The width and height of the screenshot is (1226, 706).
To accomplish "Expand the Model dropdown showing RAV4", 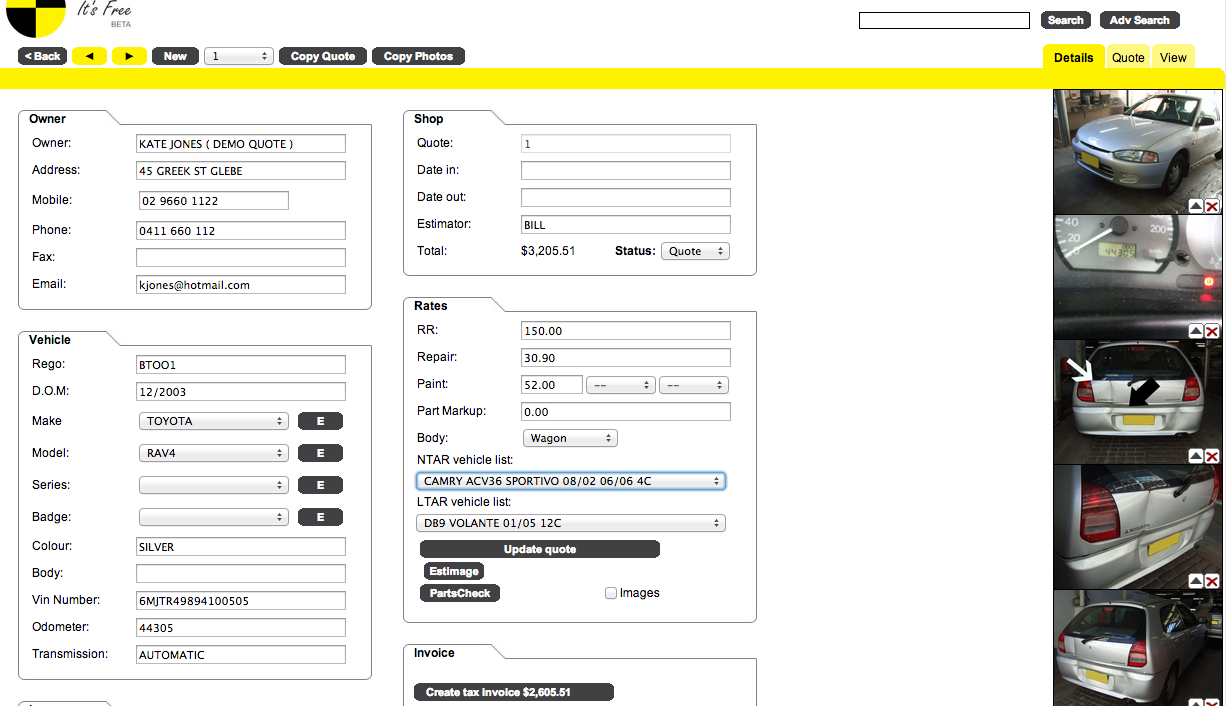I will point(213,453).
